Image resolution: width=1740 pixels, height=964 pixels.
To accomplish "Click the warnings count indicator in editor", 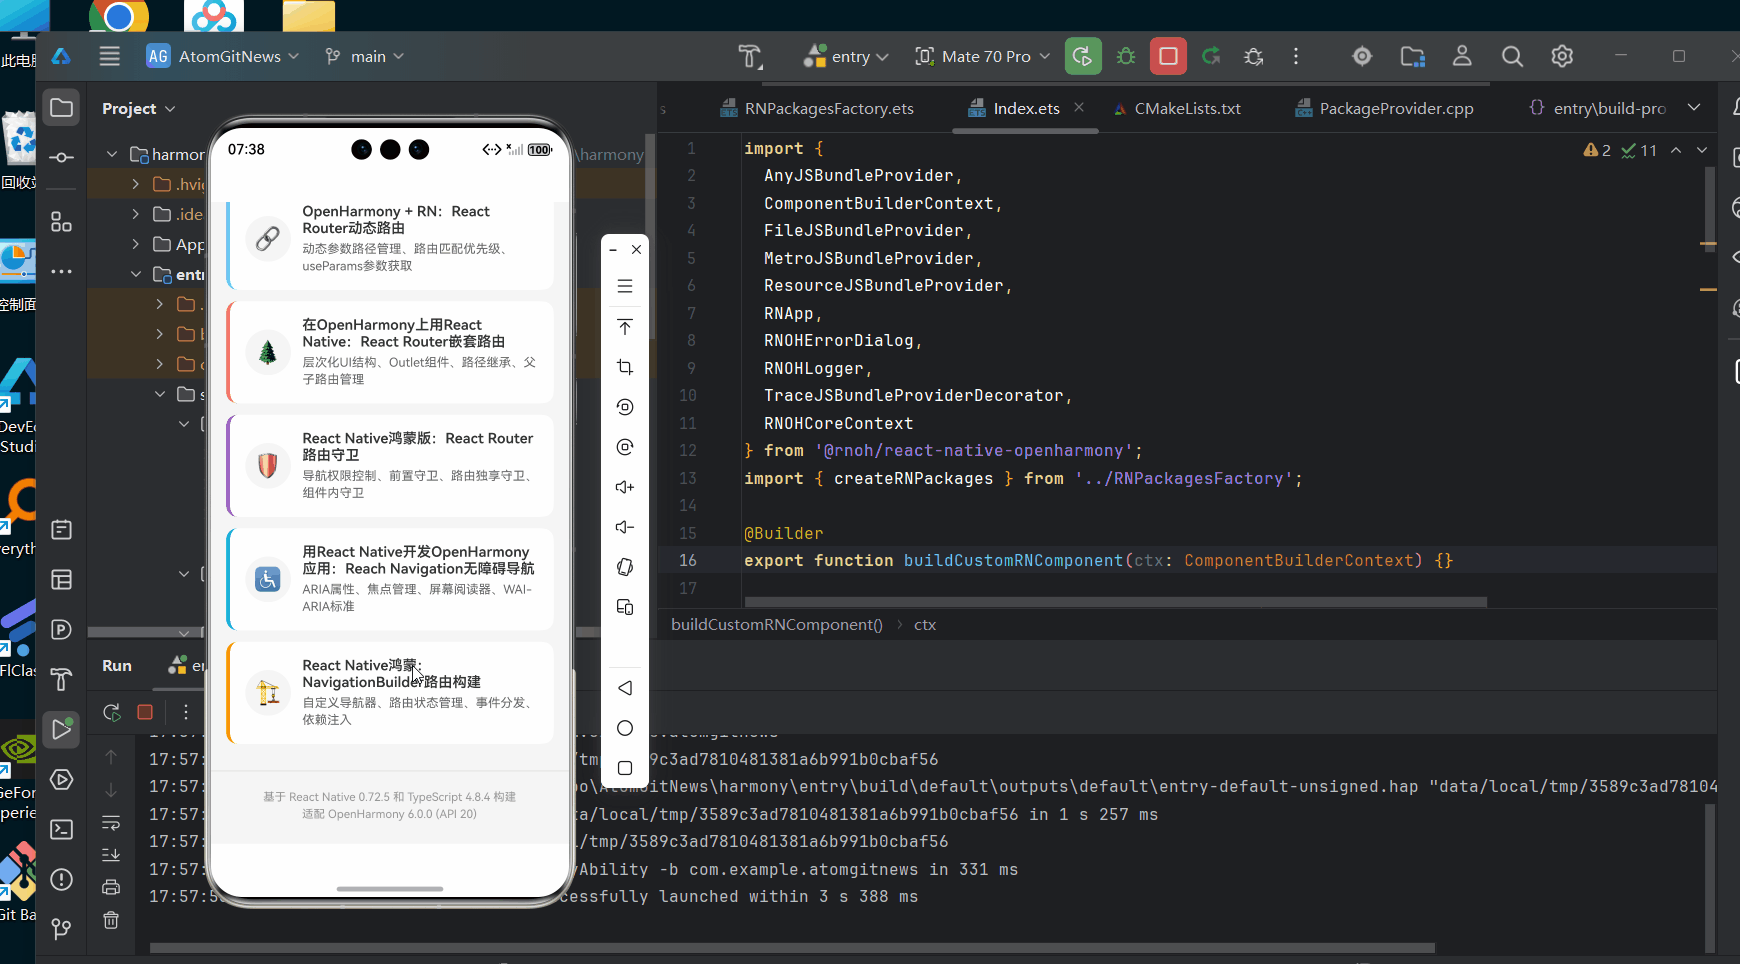I will tap(1597, 150).
